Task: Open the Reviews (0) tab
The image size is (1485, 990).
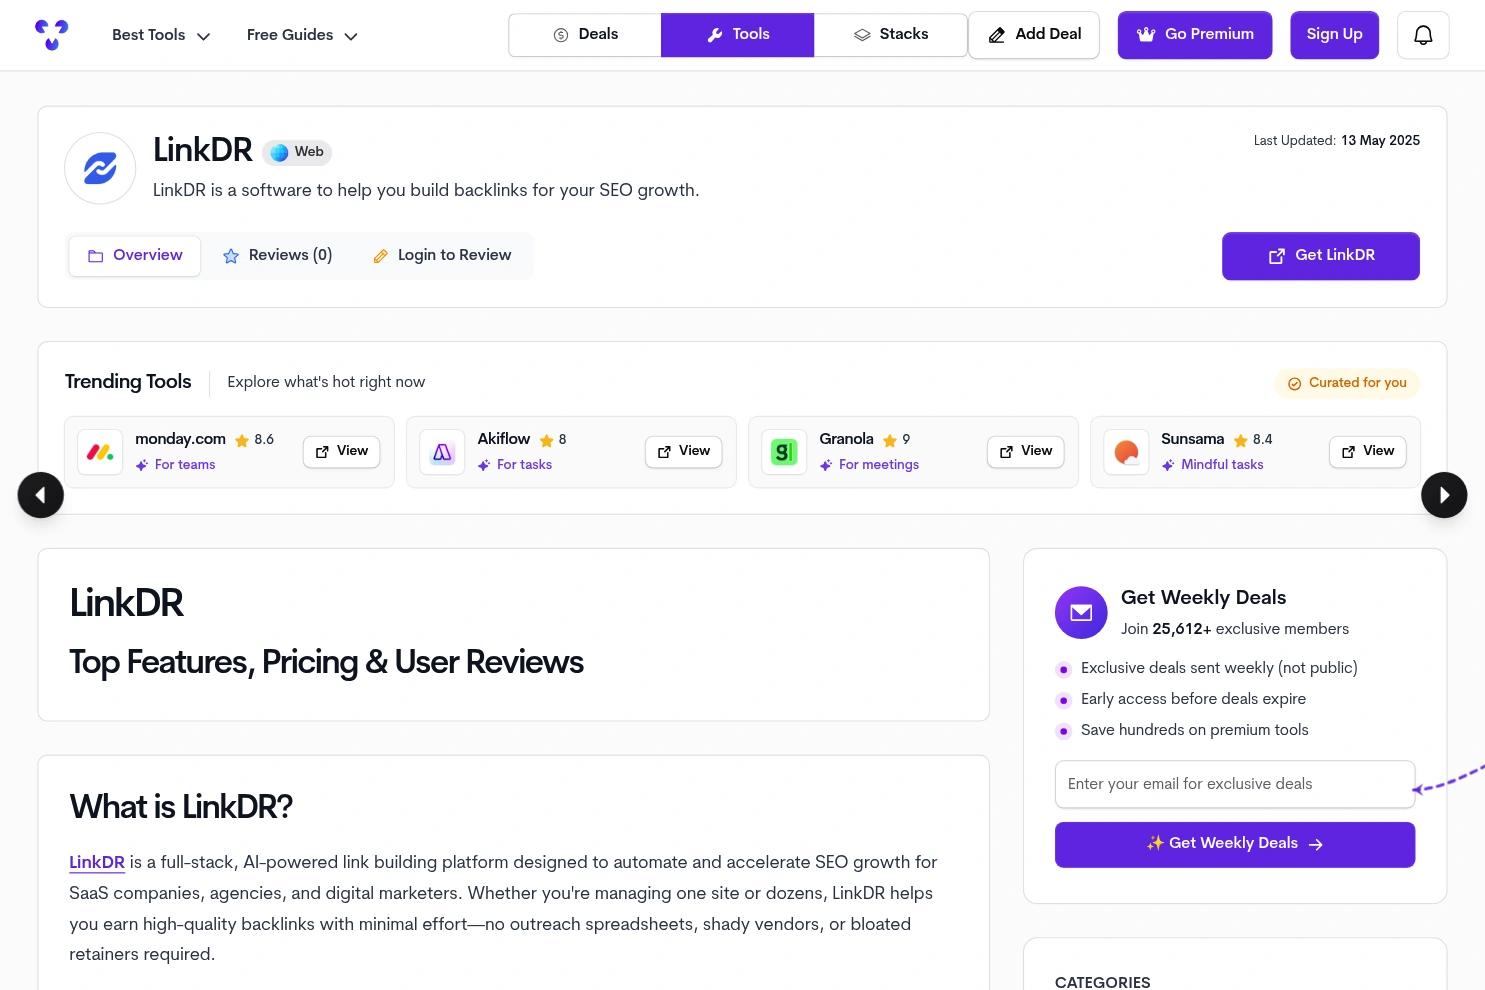Action: [277, 256]
